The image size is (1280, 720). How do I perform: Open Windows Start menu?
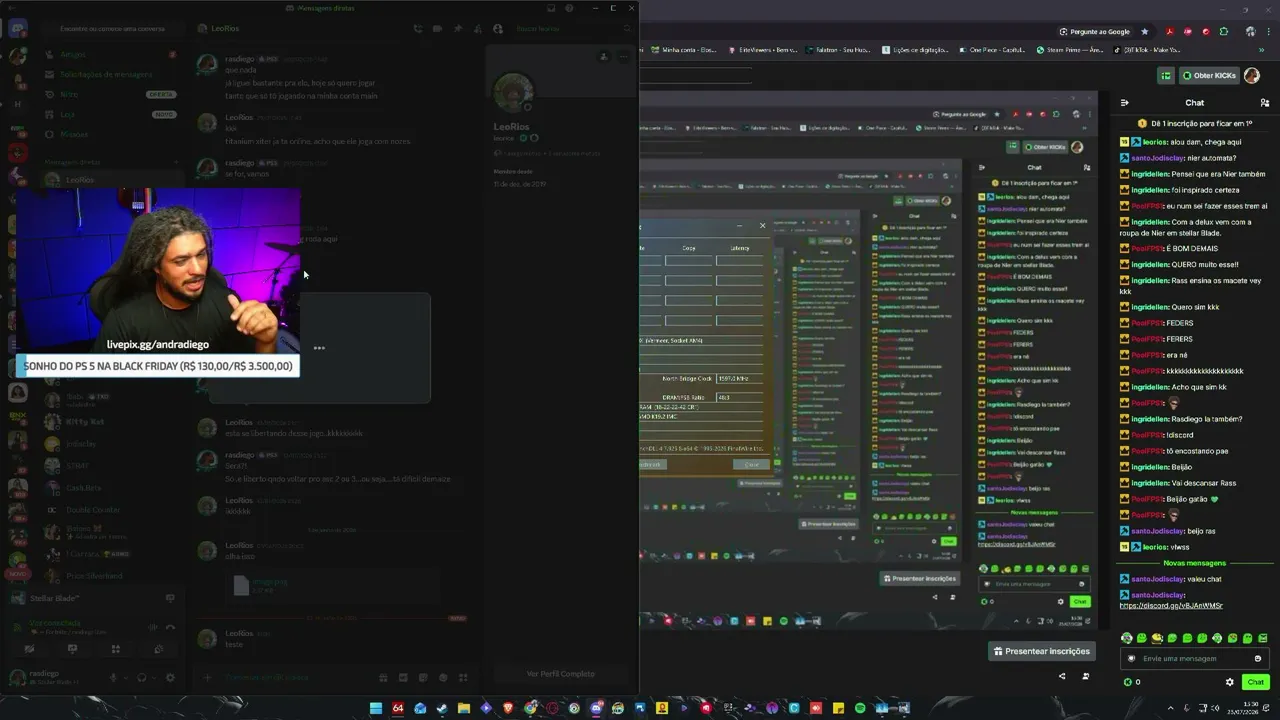pos(376,708)
